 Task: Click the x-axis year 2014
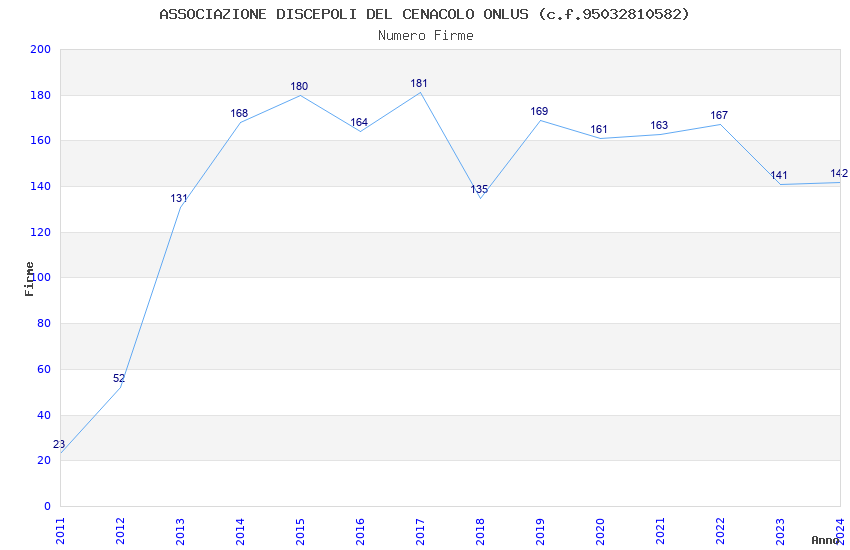[240, 531]
